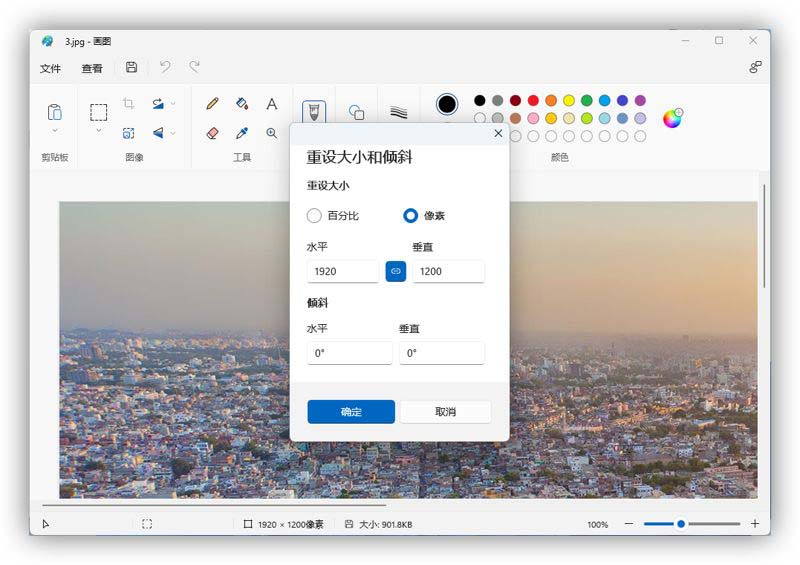
Task: Toggle the aspect ratio link button
Action: (395, 271)
